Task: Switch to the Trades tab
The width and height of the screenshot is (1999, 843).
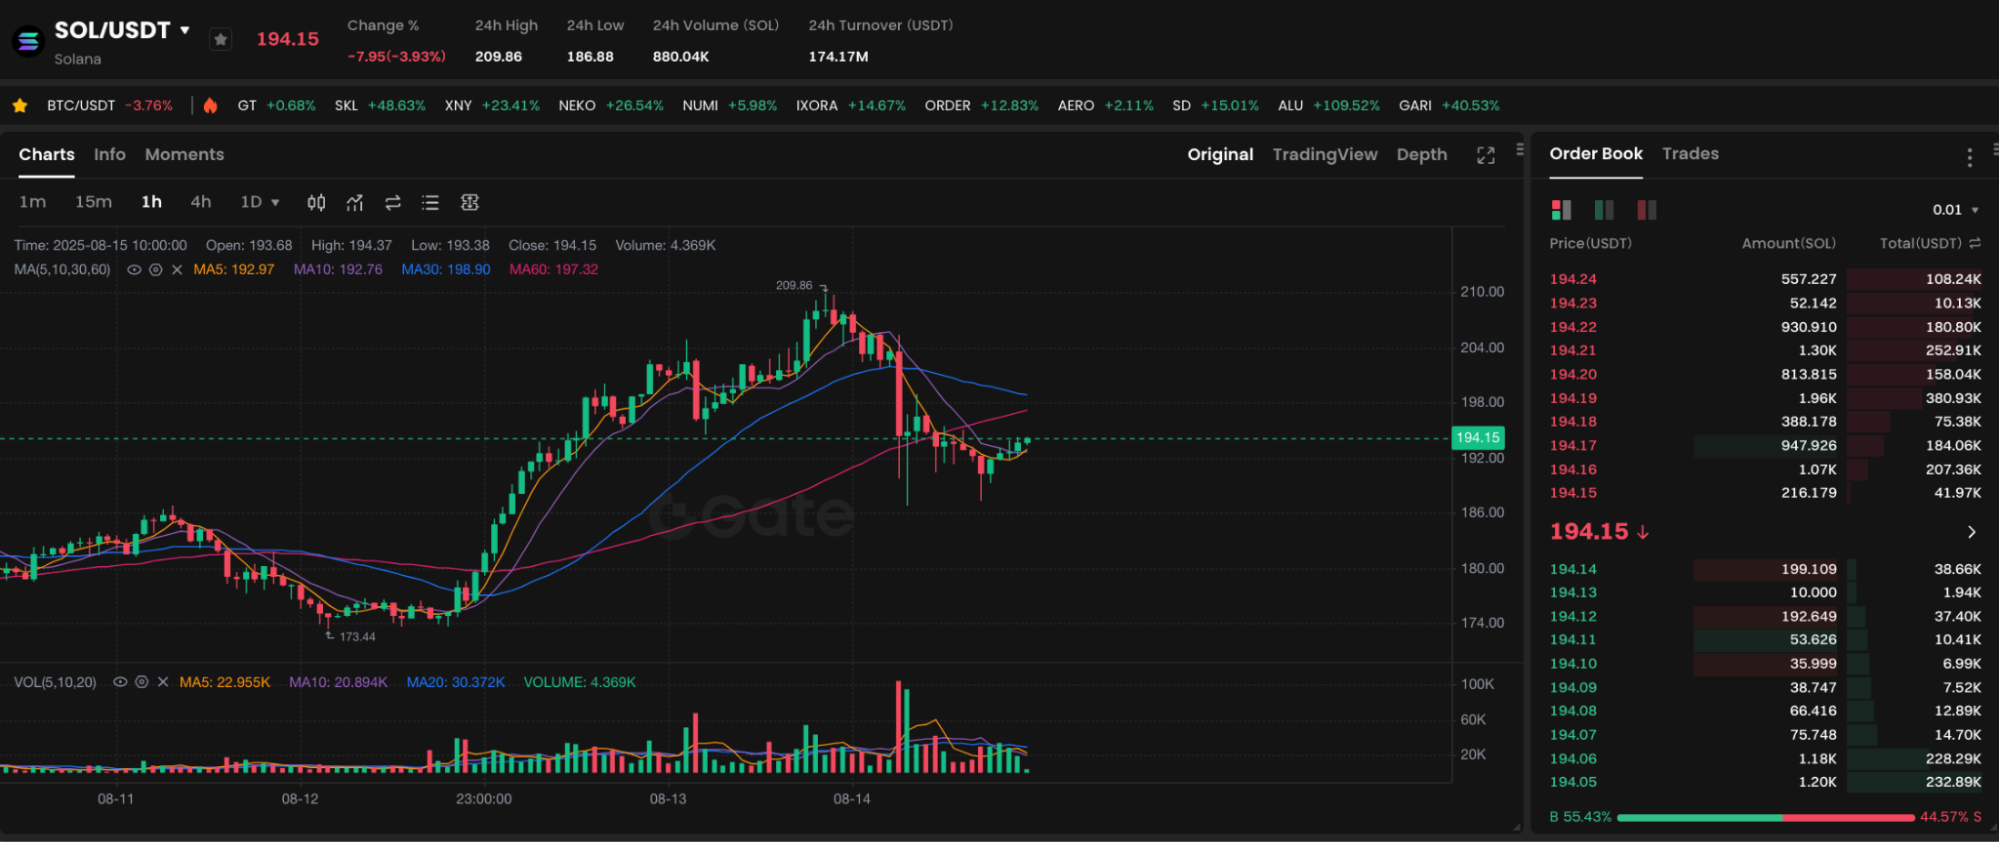Action: pos(1690,153)
